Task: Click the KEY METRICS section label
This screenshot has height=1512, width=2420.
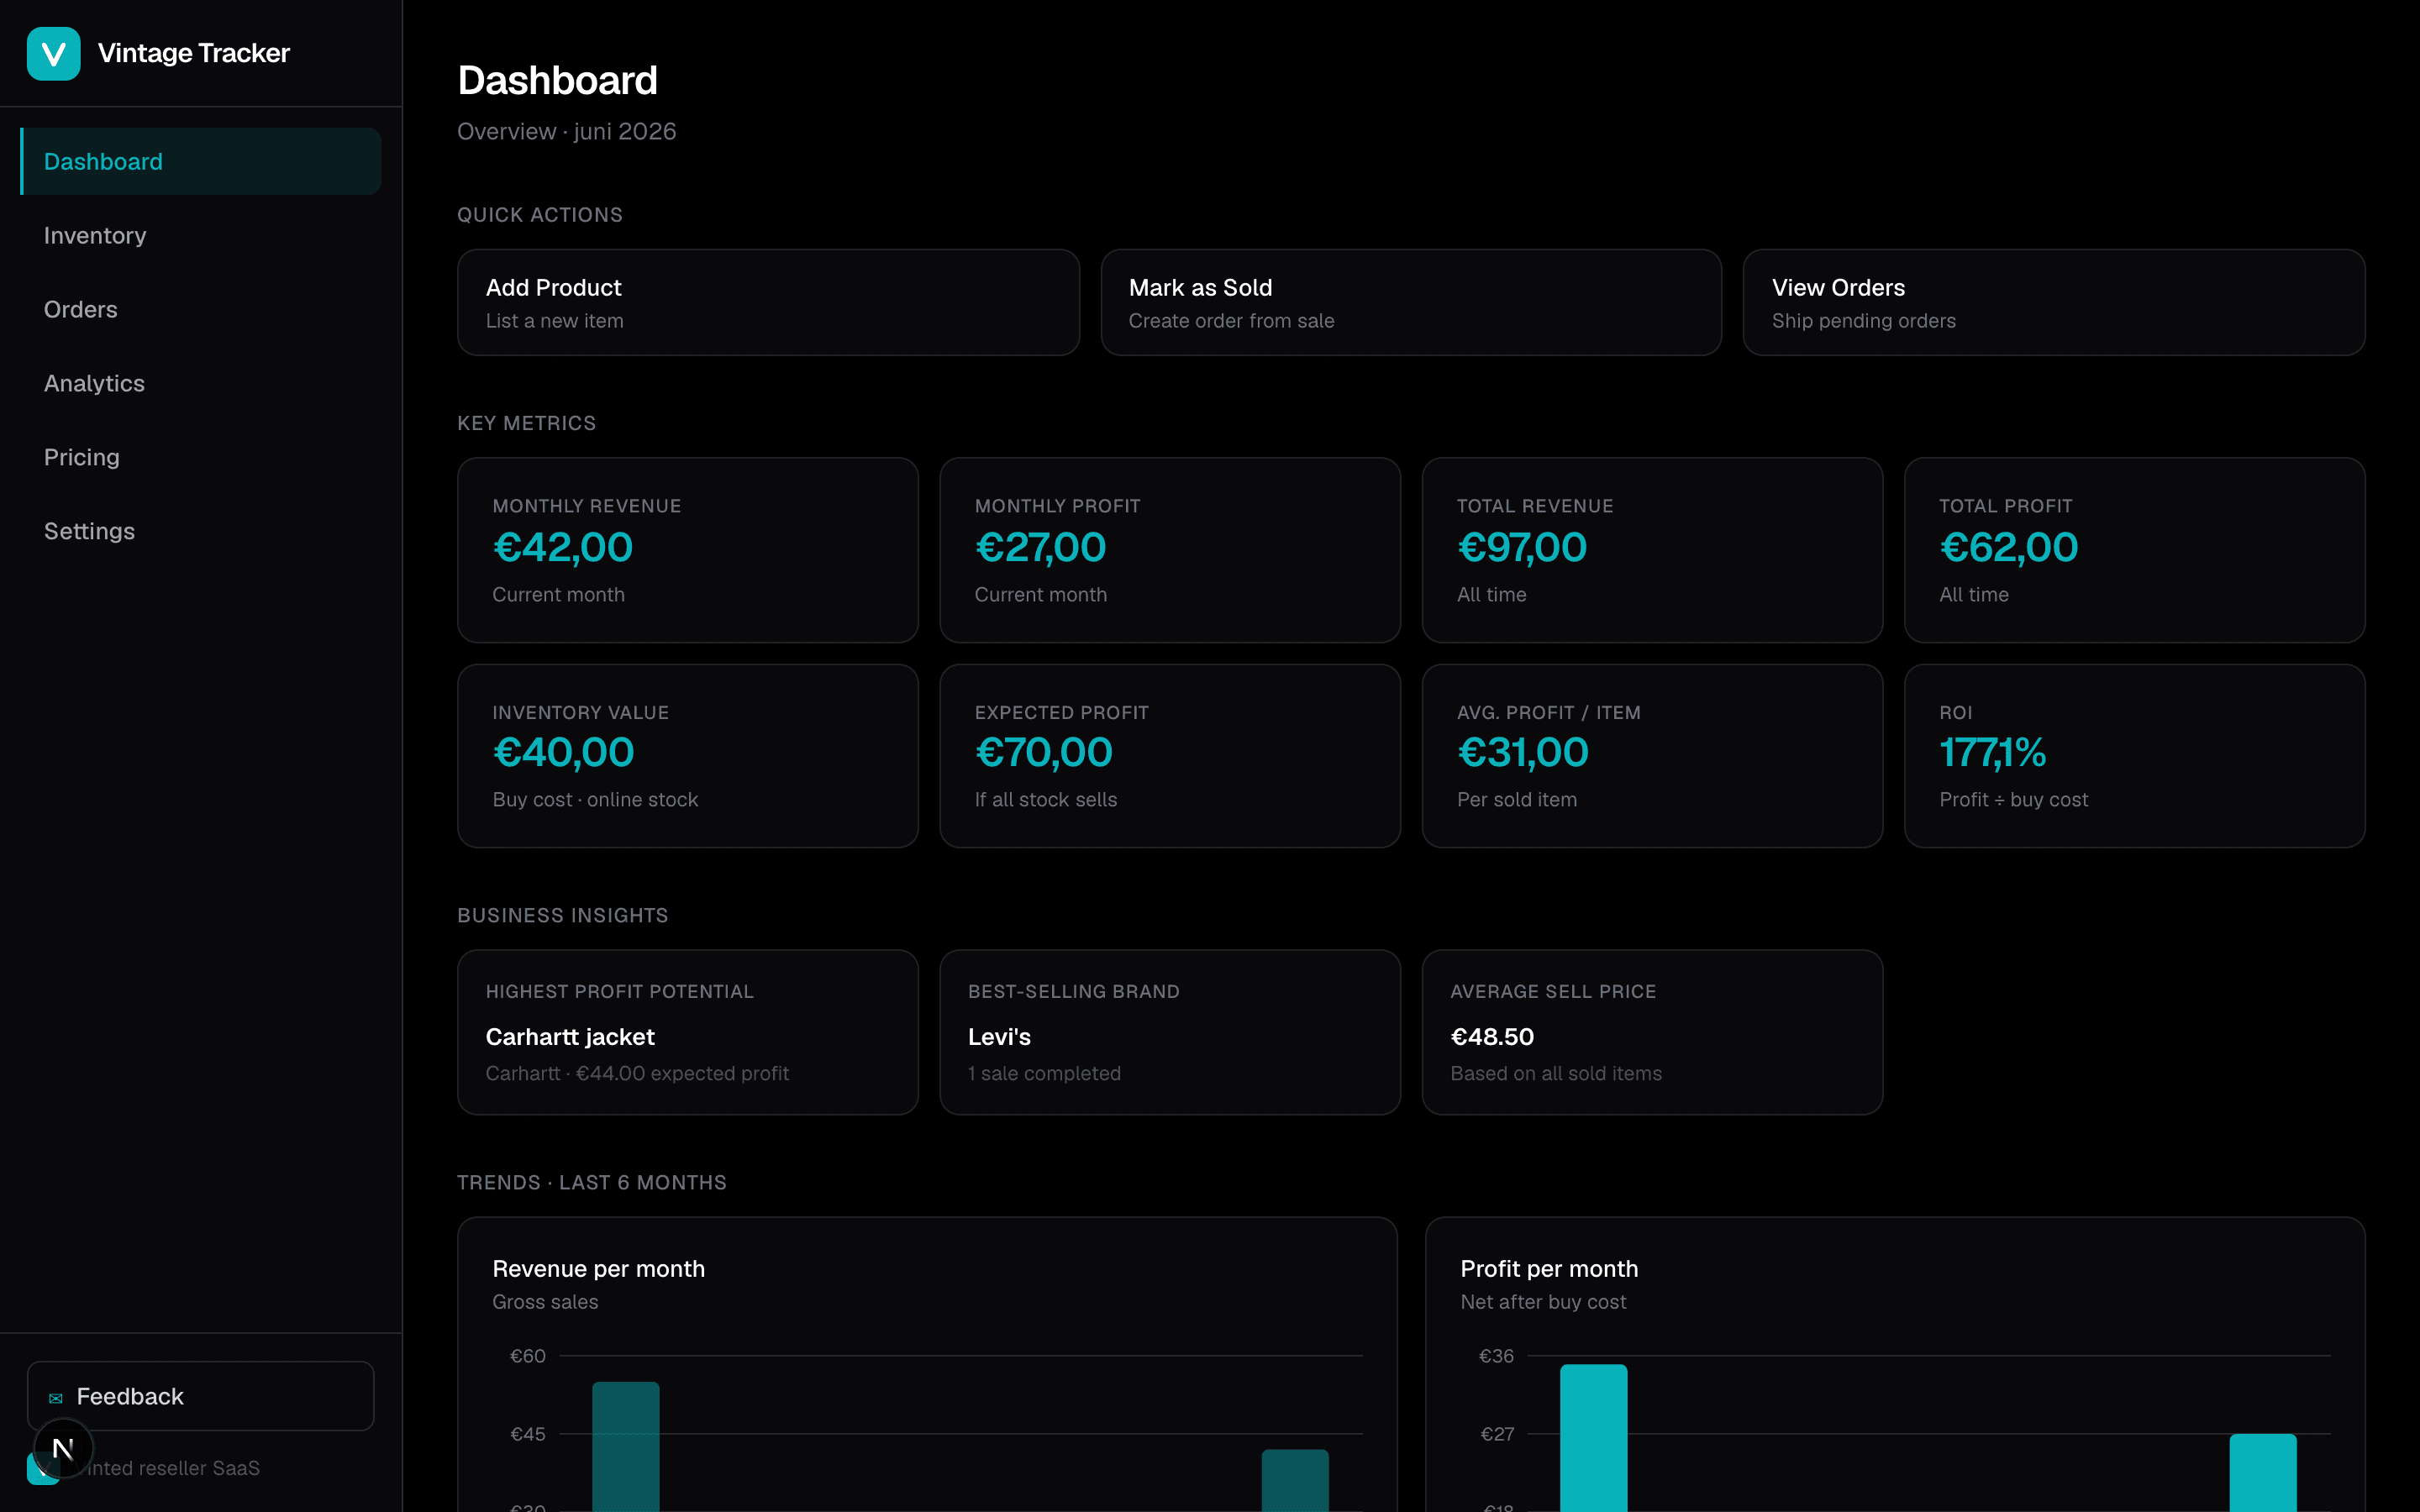Action: click(x=526, y=423)
